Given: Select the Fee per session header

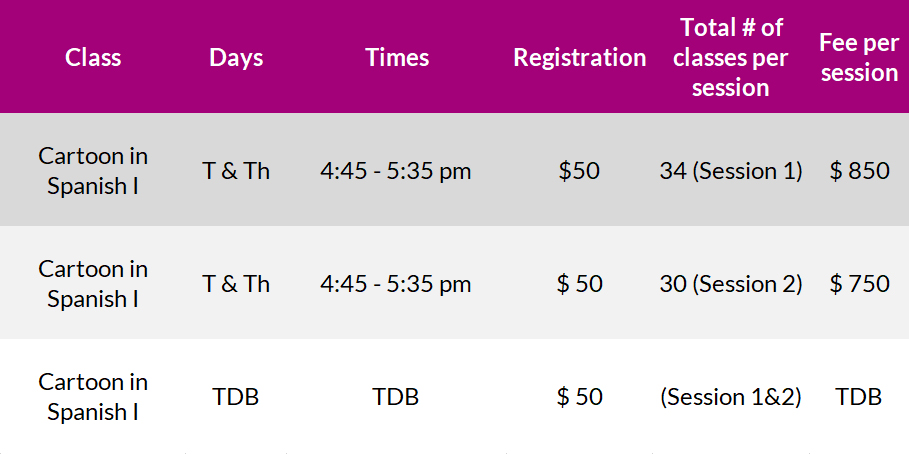Looking at the screenshot, I should coord(859,57).
